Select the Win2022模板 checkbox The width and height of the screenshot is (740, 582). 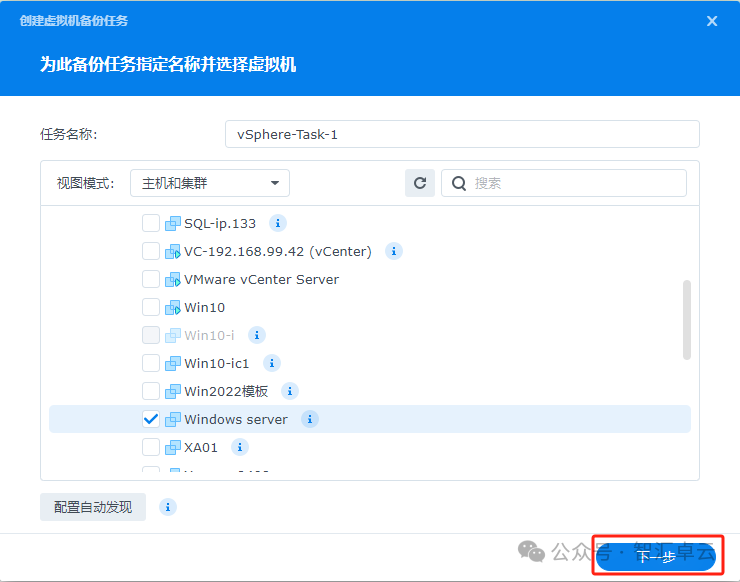click(x=151, y=391)
